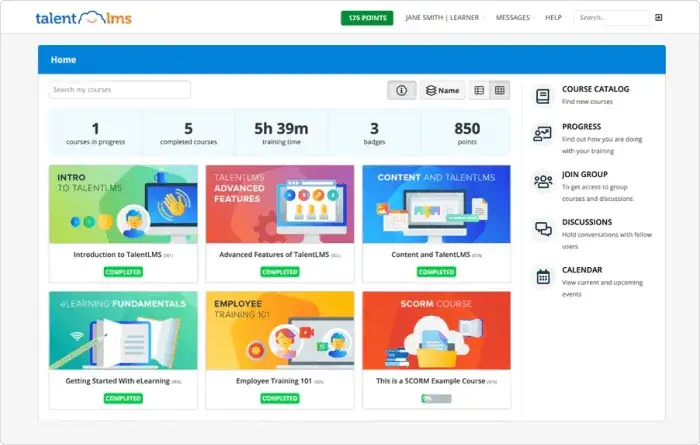Viewport: 700px width, 445px height.
Task: Click the Join Group people icon
Action: point(543,181)
